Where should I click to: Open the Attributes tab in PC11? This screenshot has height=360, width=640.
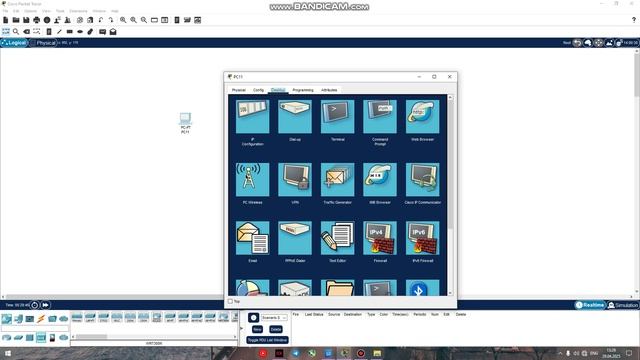[329, 90]
